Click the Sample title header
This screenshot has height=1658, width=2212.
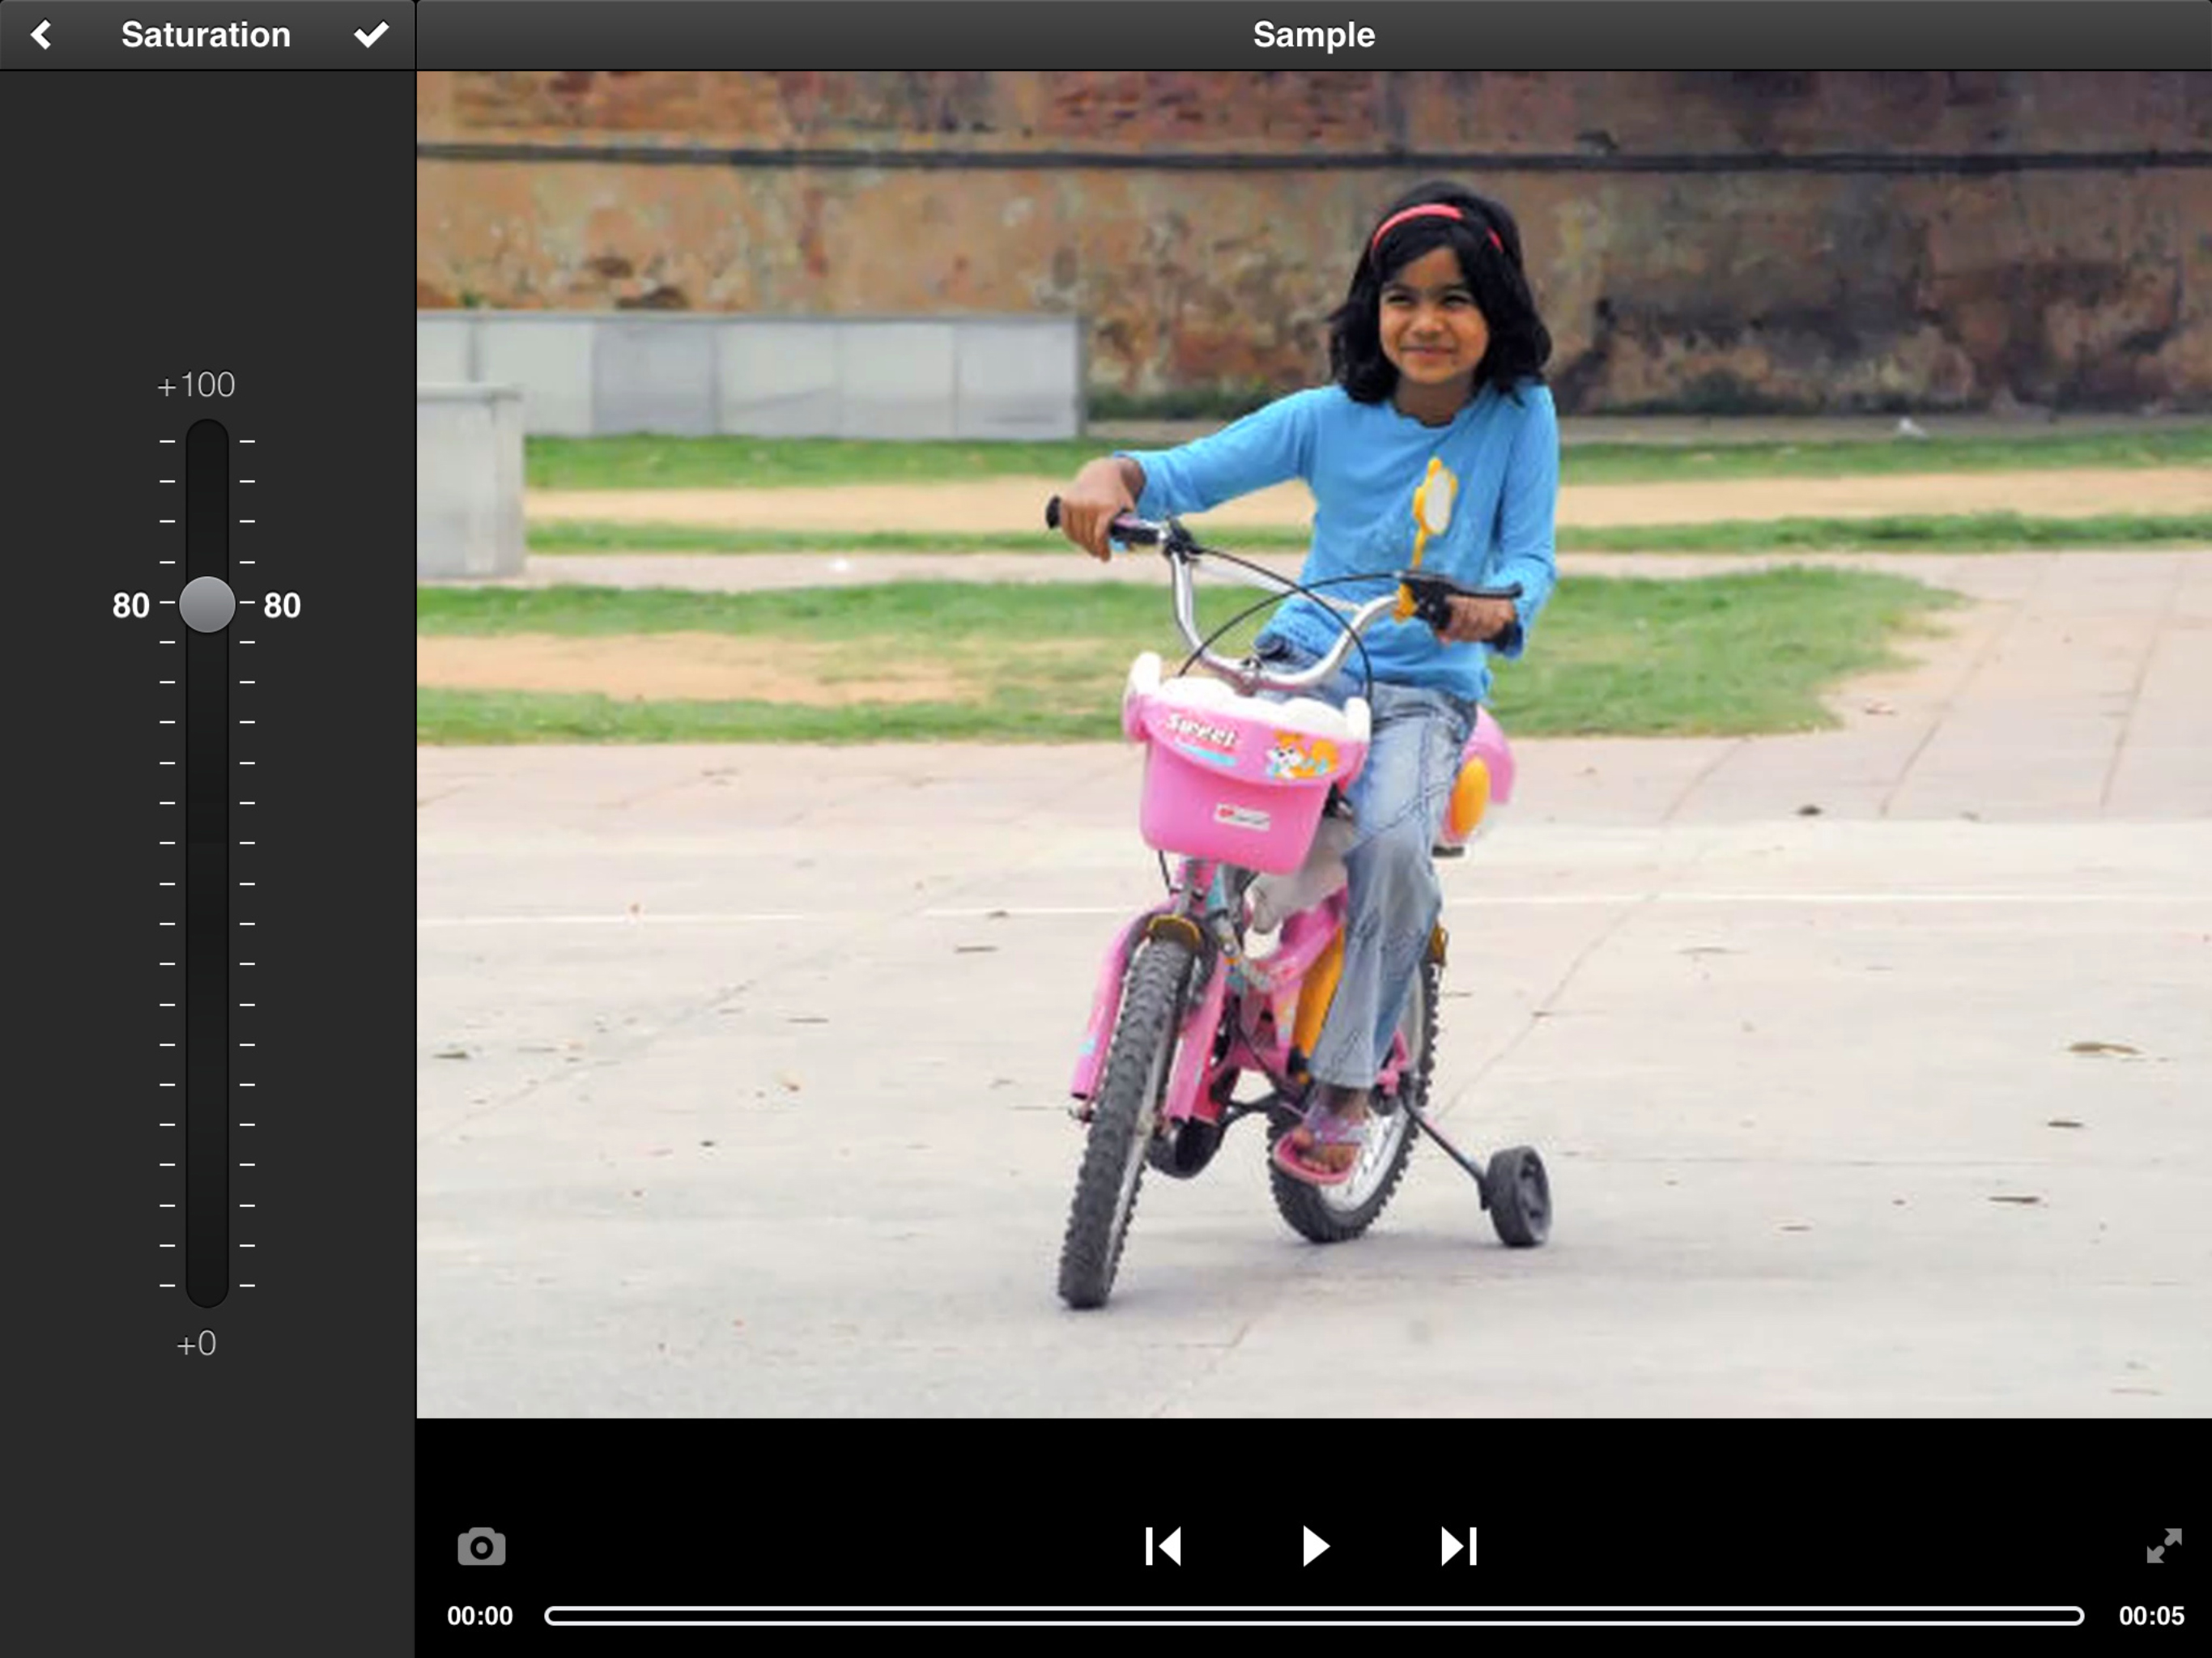[x=1313, y=35]
